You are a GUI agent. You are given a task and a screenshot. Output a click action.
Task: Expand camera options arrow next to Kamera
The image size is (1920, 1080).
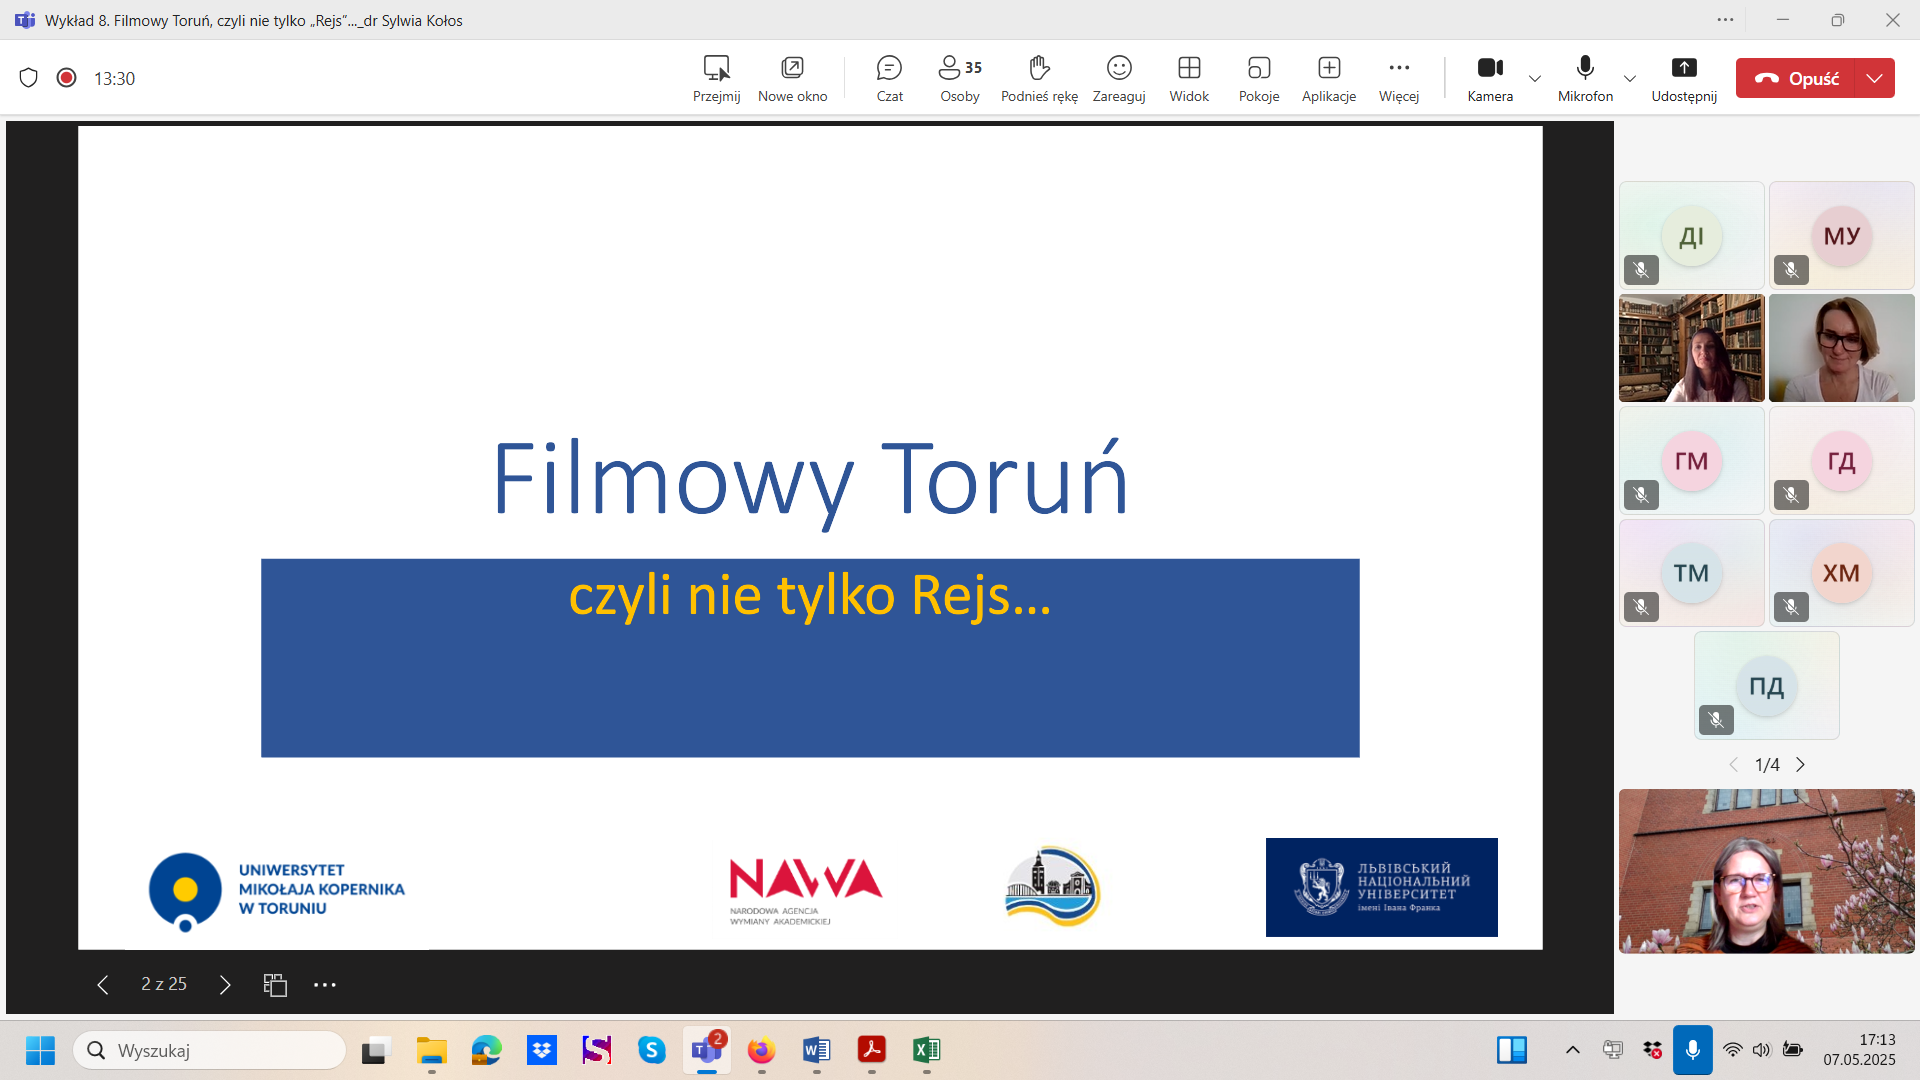1535,78
